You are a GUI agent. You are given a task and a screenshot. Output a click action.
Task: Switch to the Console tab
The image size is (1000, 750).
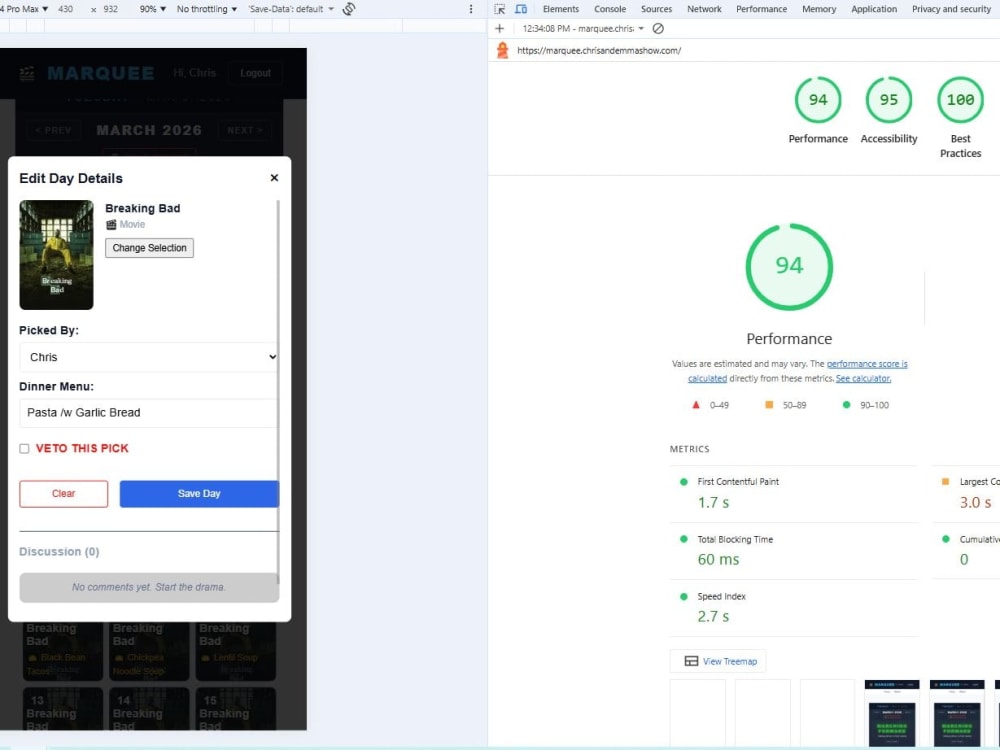[610, 9]
